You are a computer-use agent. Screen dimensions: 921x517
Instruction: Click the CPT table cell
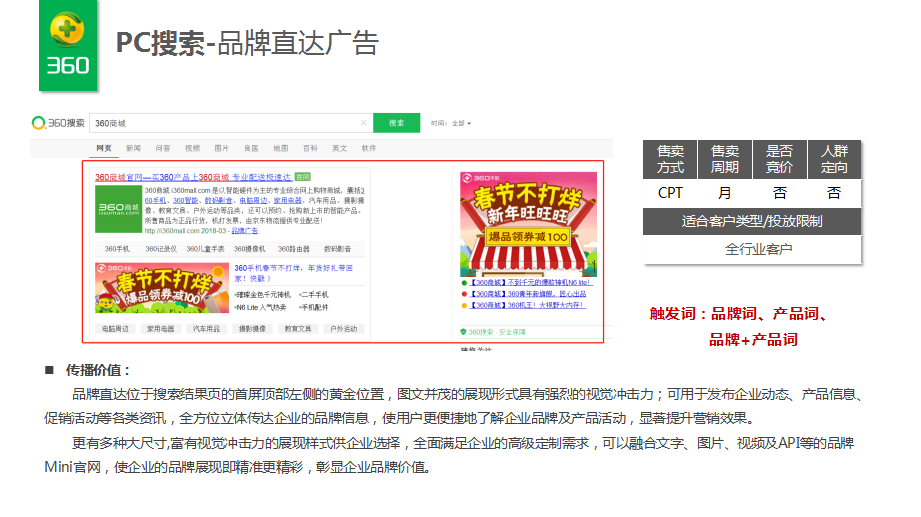670,193
